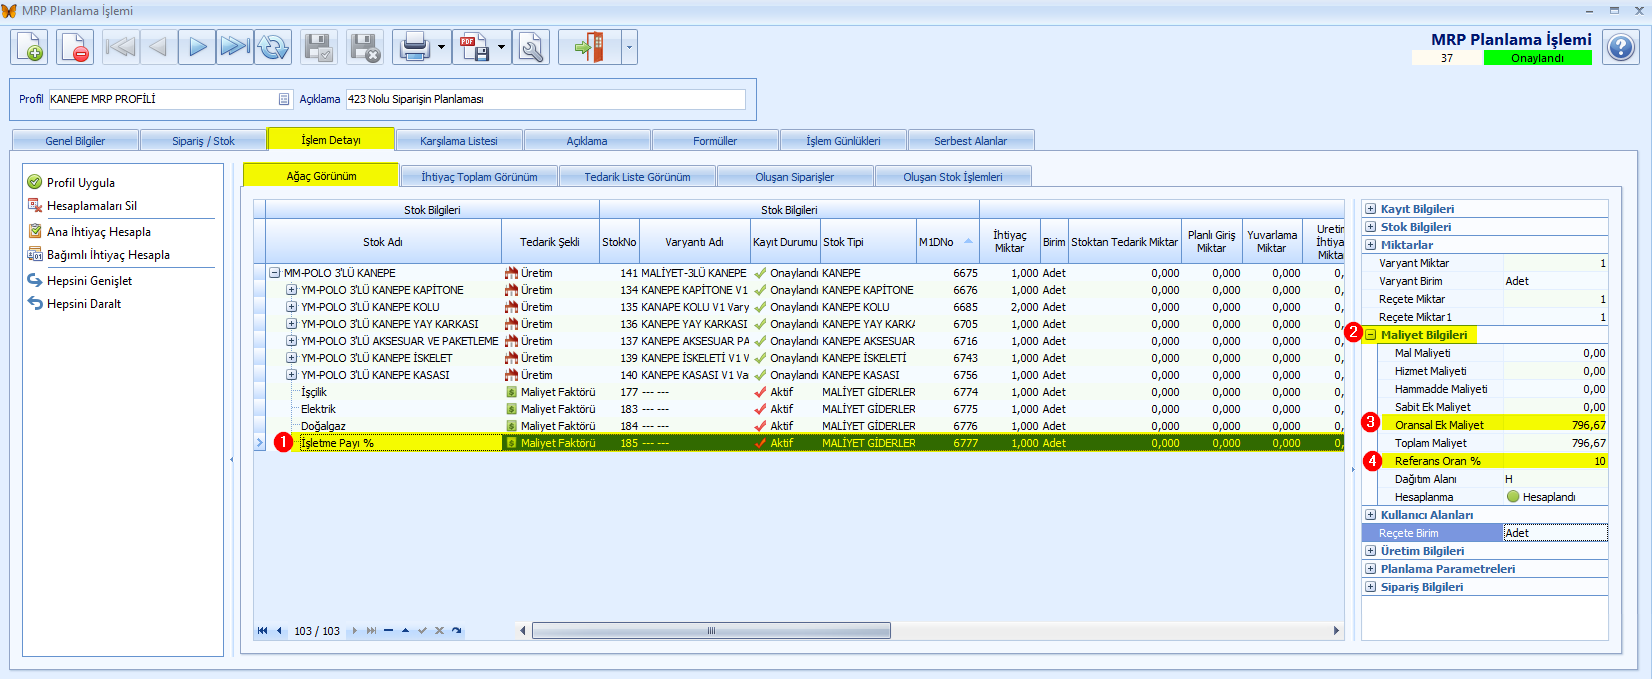1652x679 pixels.
Task: Edit the Referans Oran % value field
Action: point(1555,461)
